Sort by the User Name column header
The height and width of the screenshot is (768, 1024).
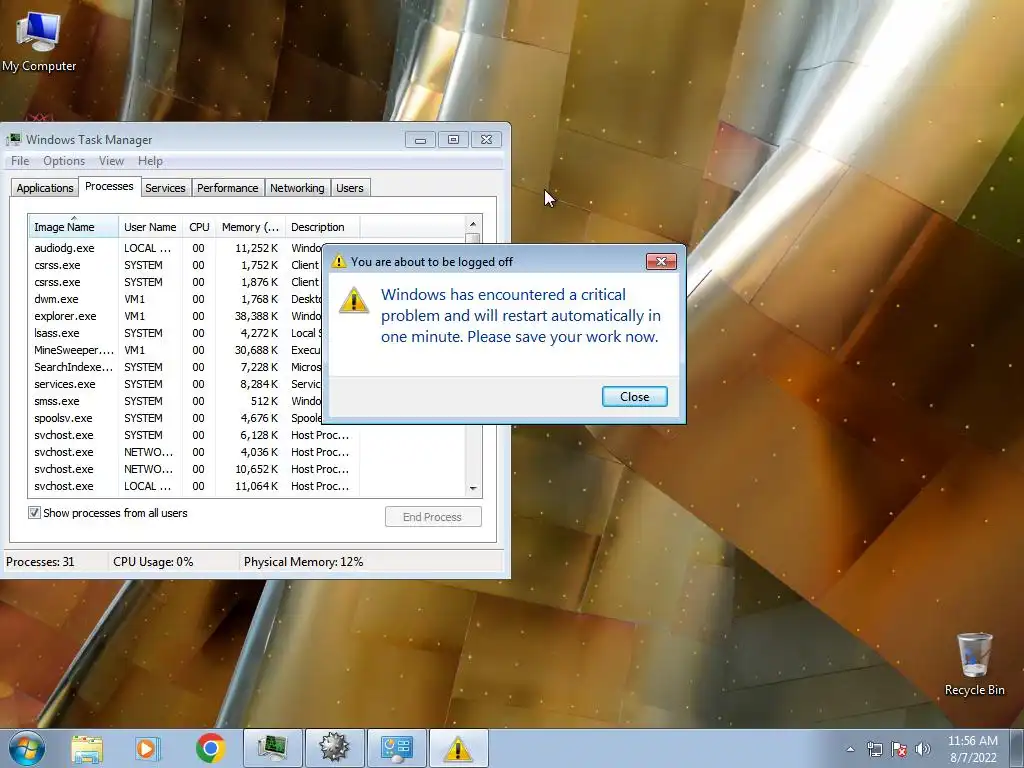(150, 227)
